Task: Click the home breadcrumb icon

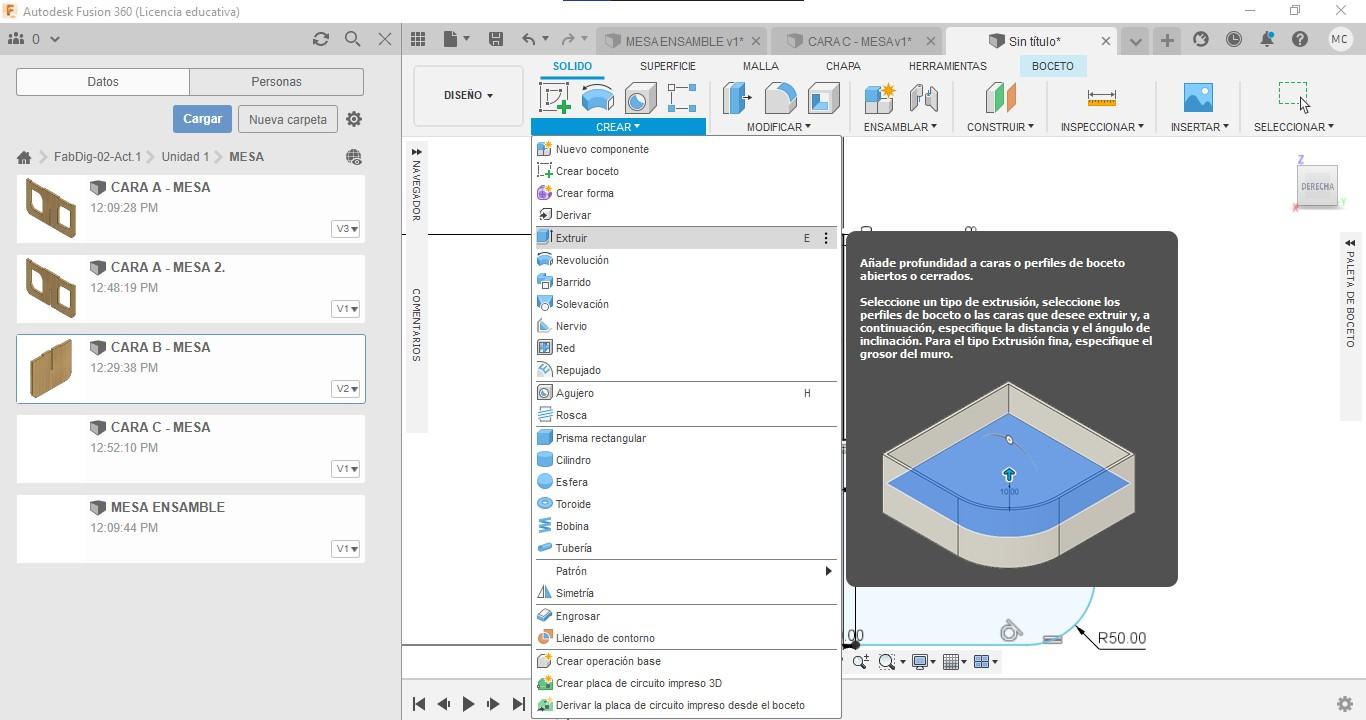Action: click(x=24, y=157)
